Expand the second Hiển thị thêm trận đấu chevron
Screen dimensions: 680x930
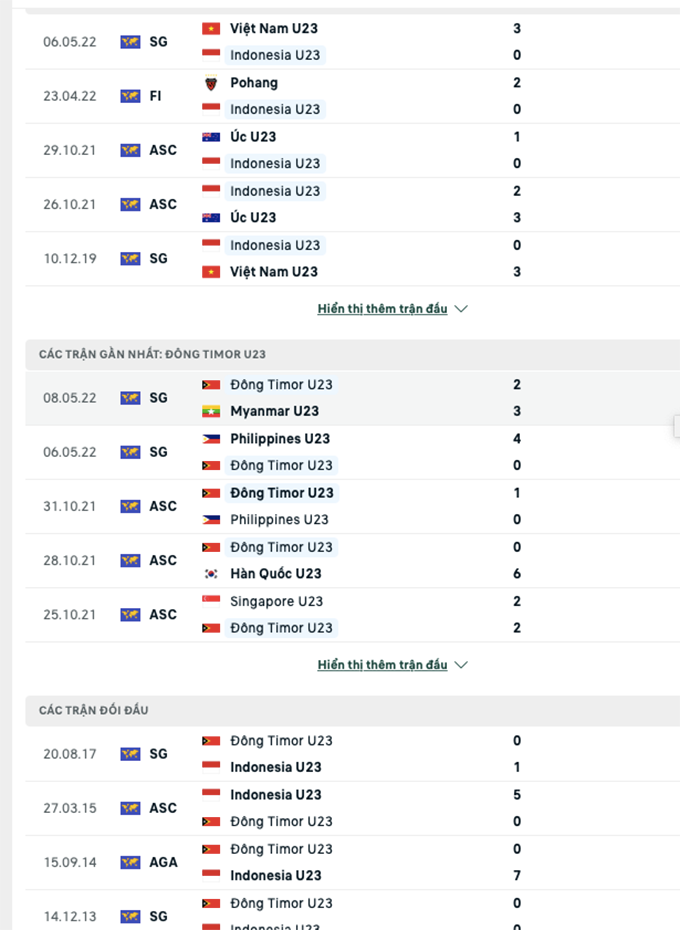pos(461,664)
